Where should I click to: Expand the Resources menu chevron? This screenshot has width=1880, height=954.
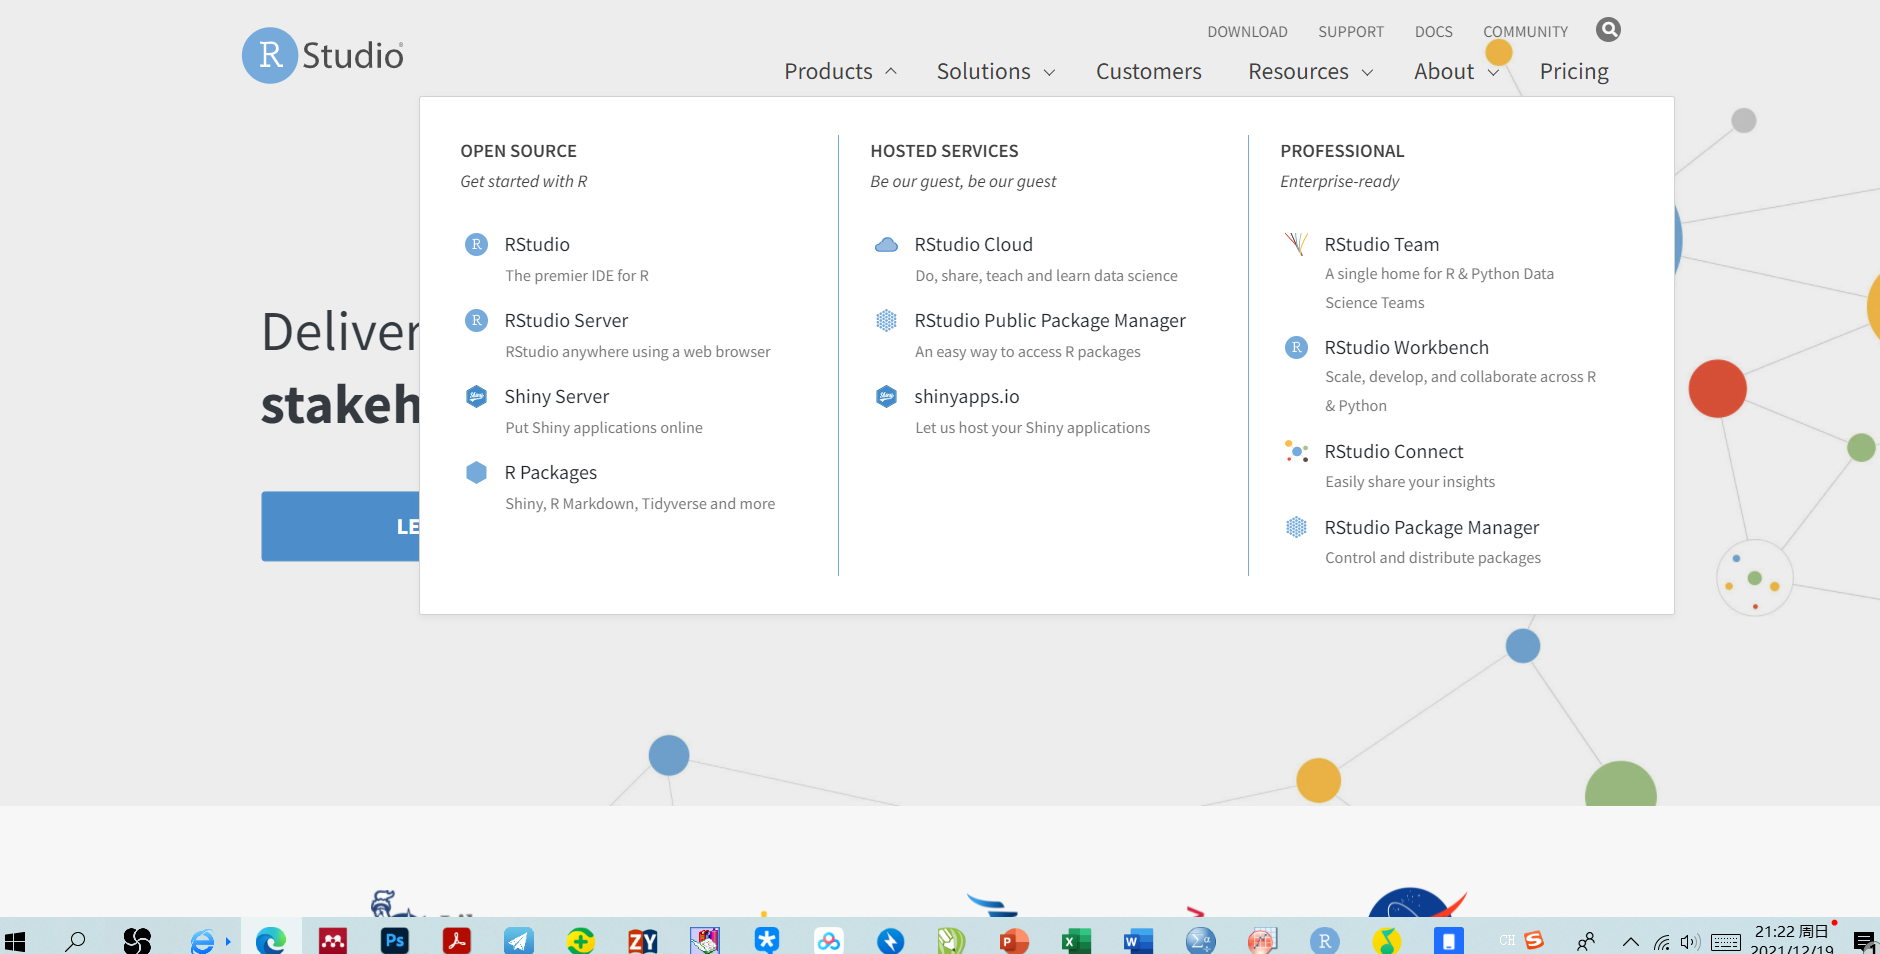pyautogui.click(x=1367, y=72)
